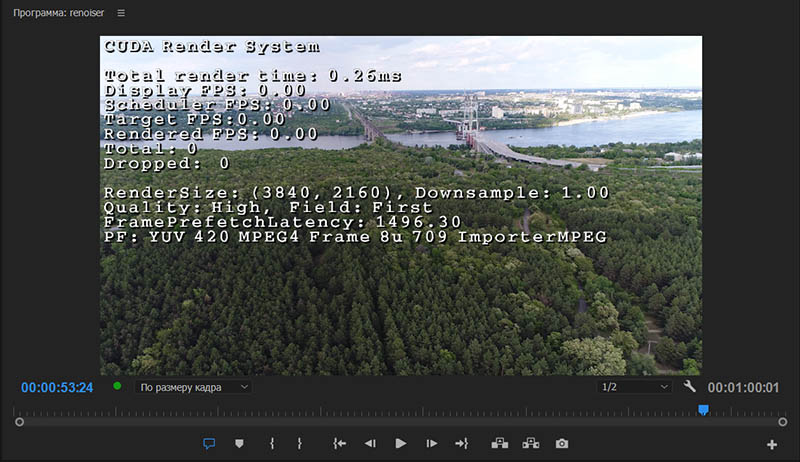800x462 pixels.
Task: Click the Add Marker speech-bubble icon
Action: pyautogui.click(x=209, y=444)
